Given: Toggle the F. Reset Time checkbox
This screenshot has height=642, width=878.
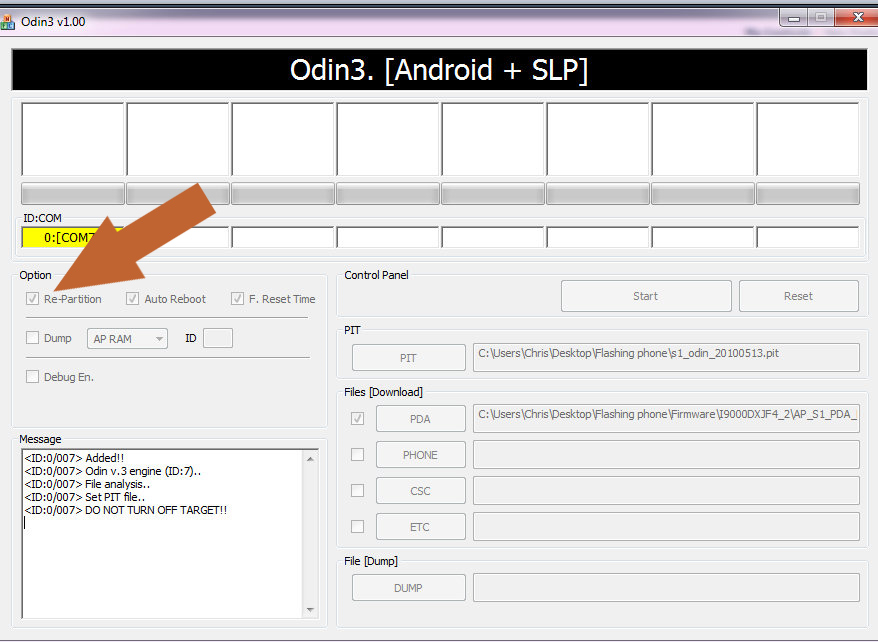Looking at the screenshot, I should click(x=237, y=298).
